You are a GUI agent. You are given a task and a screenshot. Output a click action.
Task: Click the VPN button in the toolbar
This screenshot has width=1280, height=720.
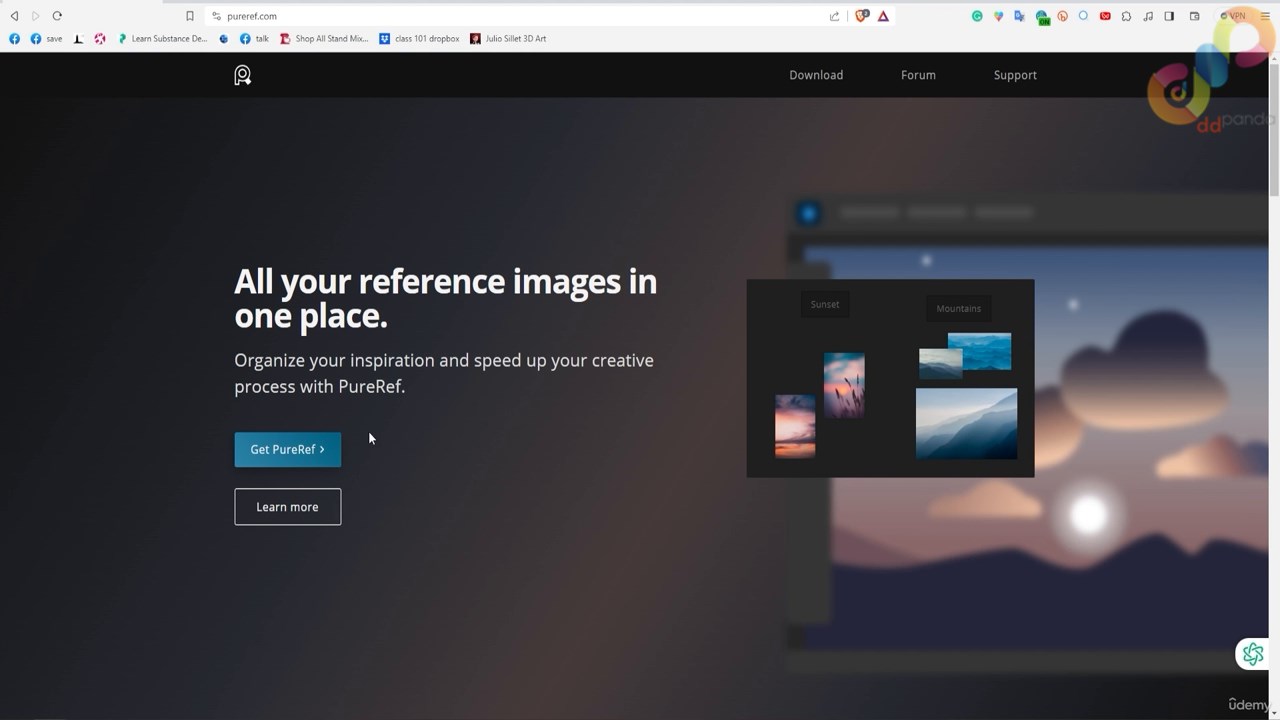click(1233, 16)
